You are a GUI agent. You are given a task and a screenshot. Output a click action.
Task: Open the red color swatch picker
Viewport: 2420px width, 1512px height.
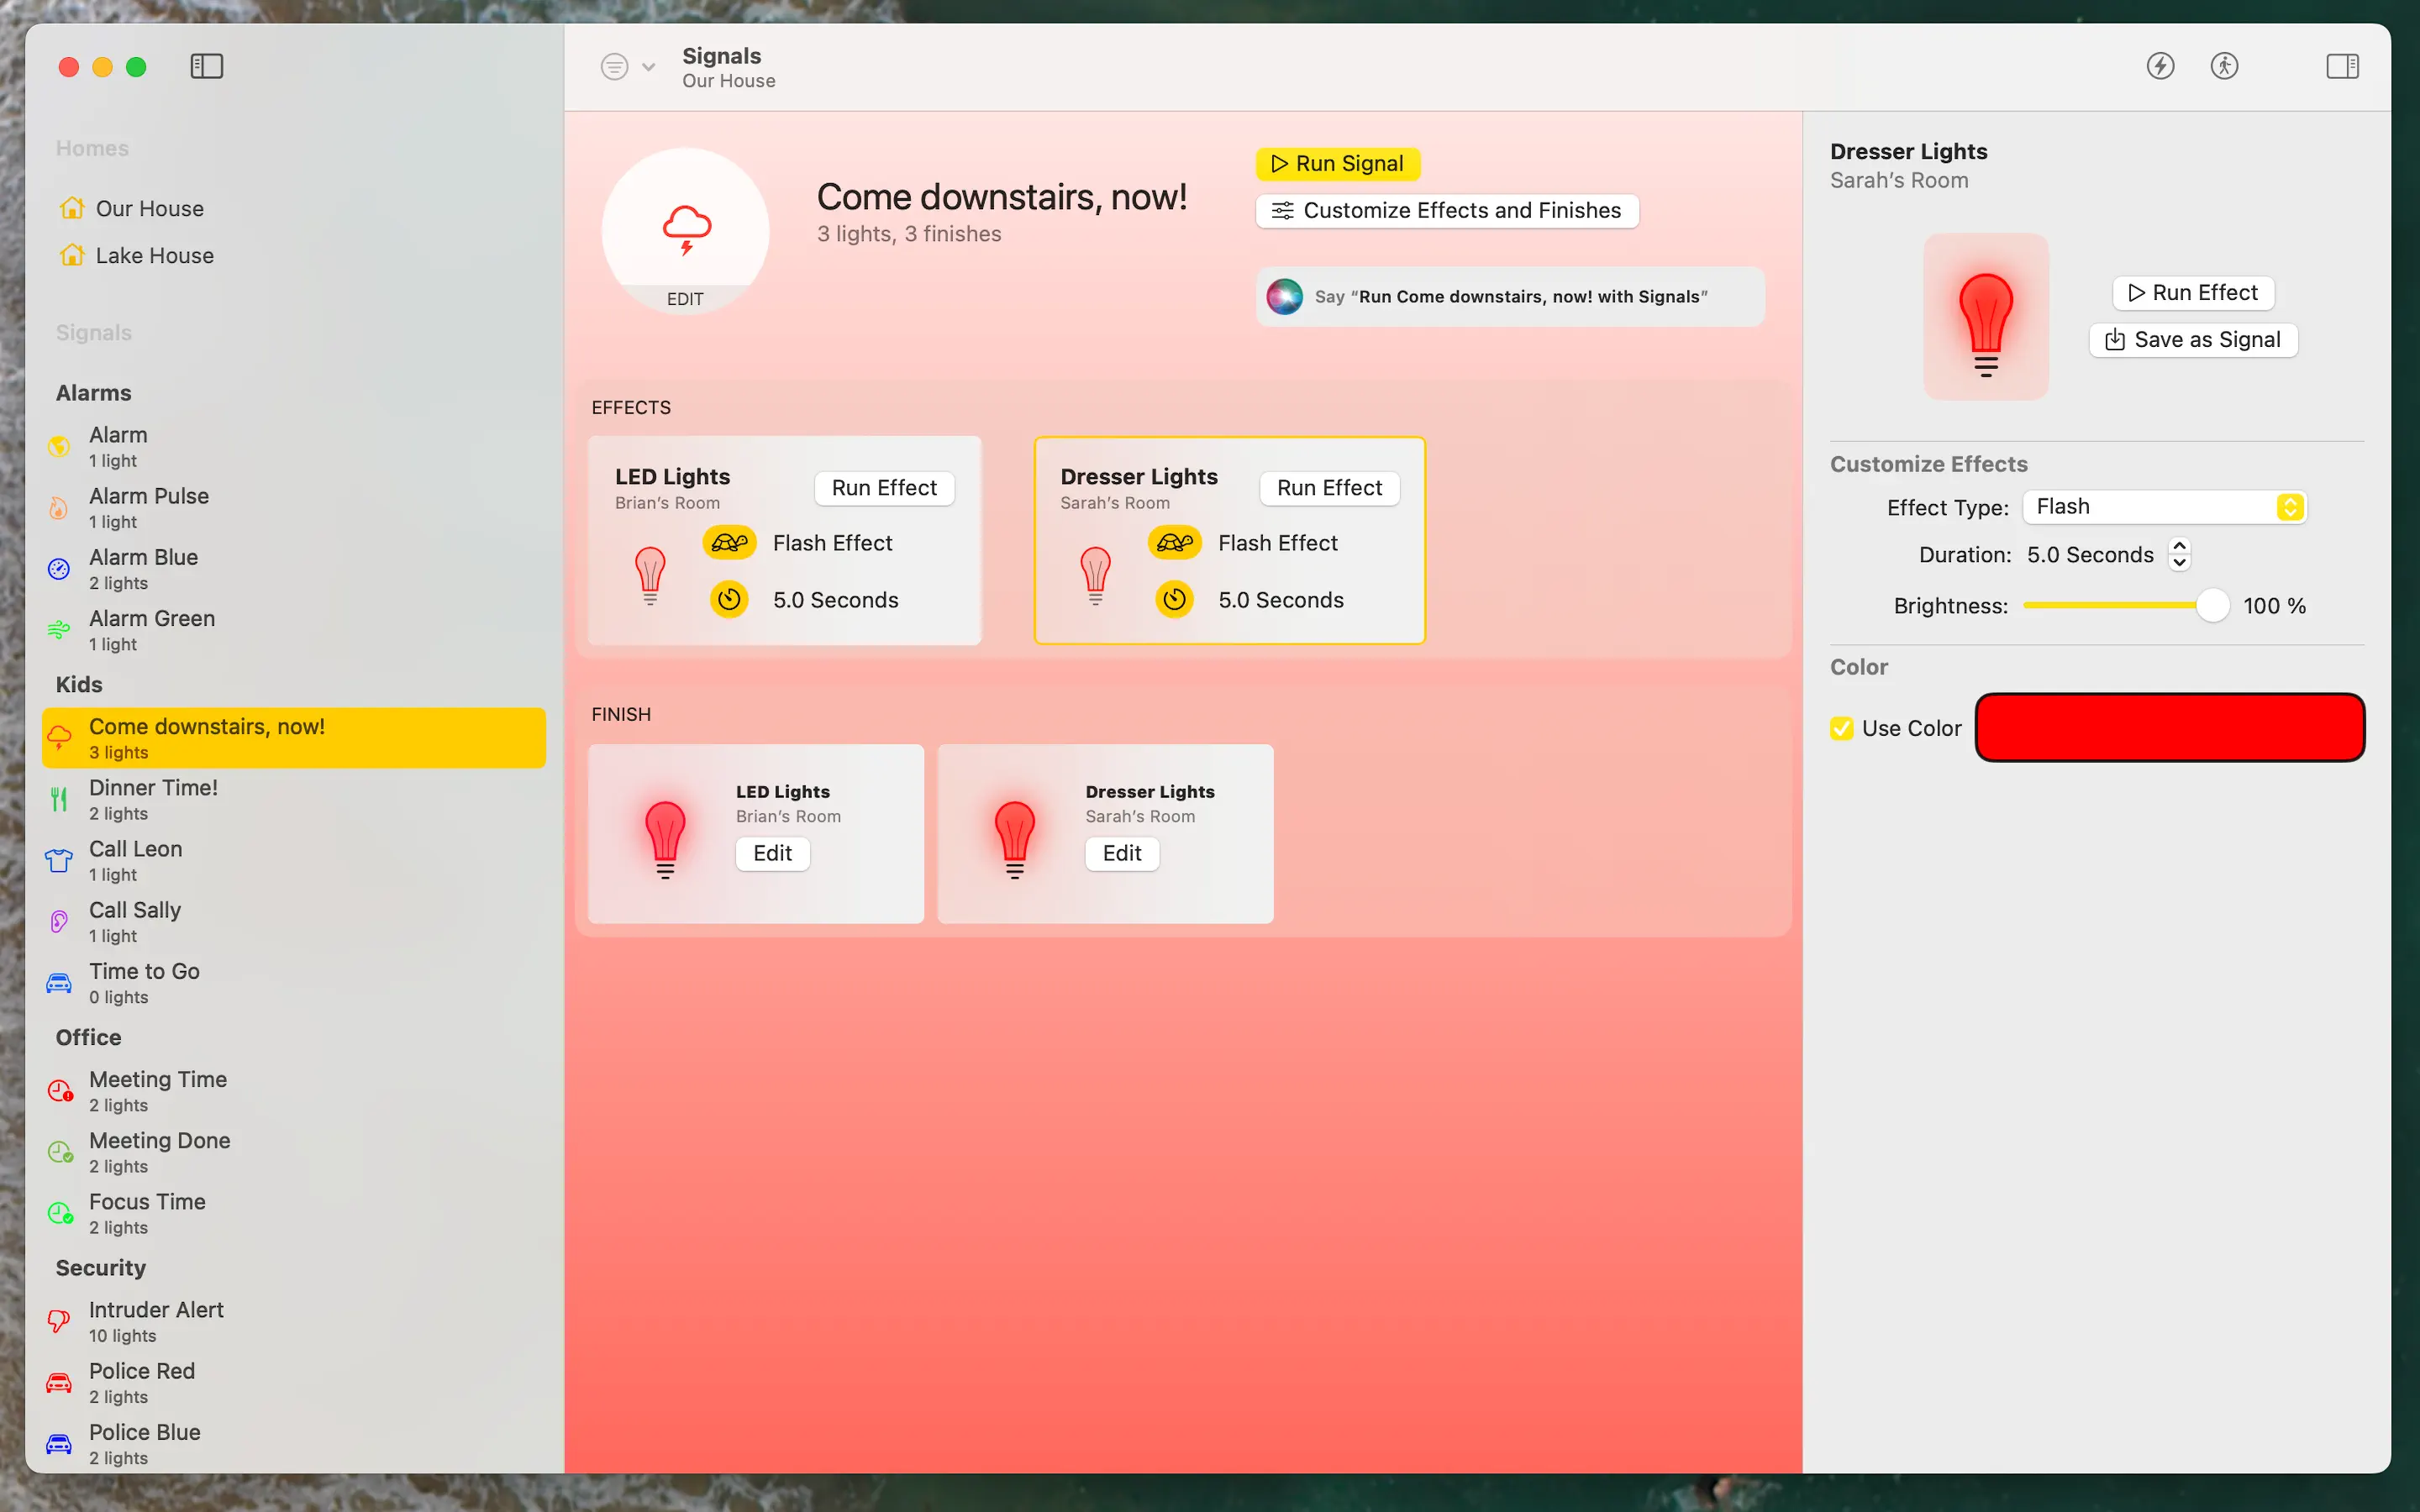2169,728
